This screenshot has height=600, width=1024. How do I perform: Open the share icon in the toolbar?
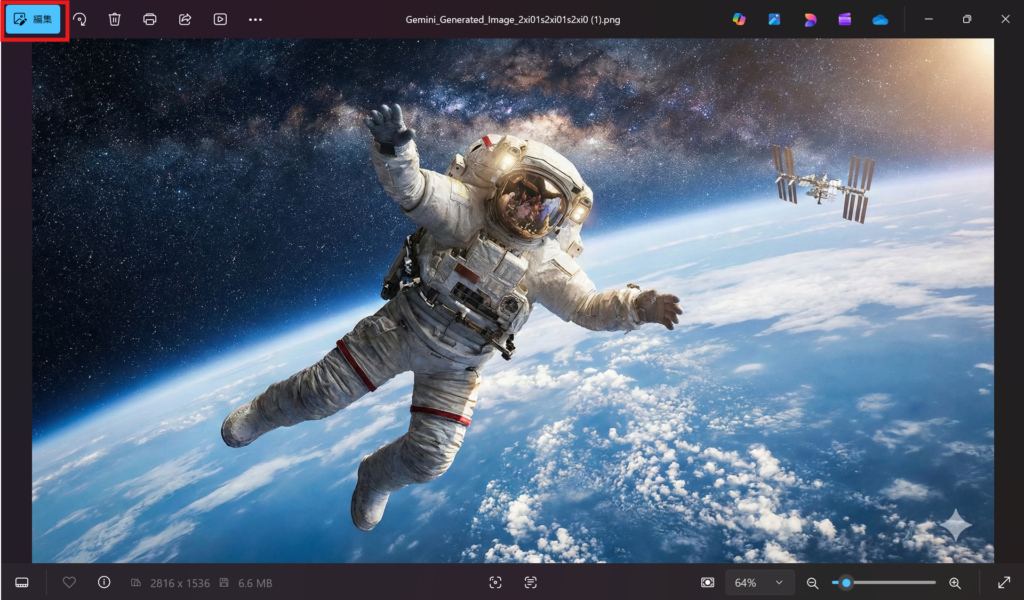tap(185, 19)
